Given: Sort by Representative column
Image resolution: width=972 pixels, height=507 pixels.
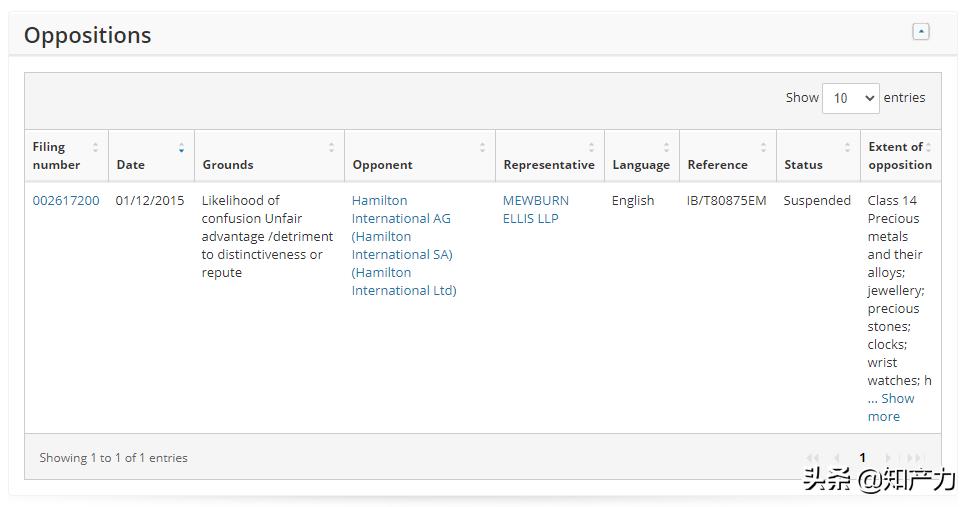Looking at the screenshot, I should pyautogui.click(x=549, y=156).
